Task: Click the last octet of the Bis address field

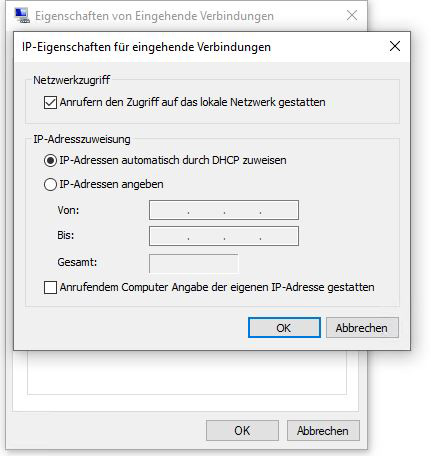Action: (279, 236)
